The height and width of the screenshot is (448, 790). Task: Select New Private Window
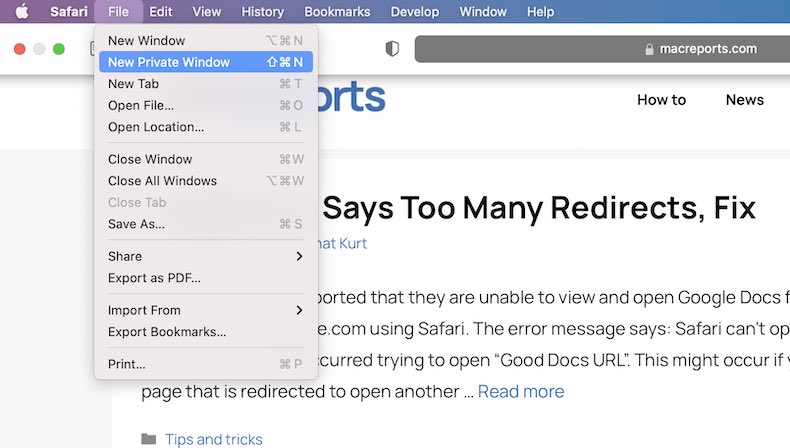pos(206,62)
